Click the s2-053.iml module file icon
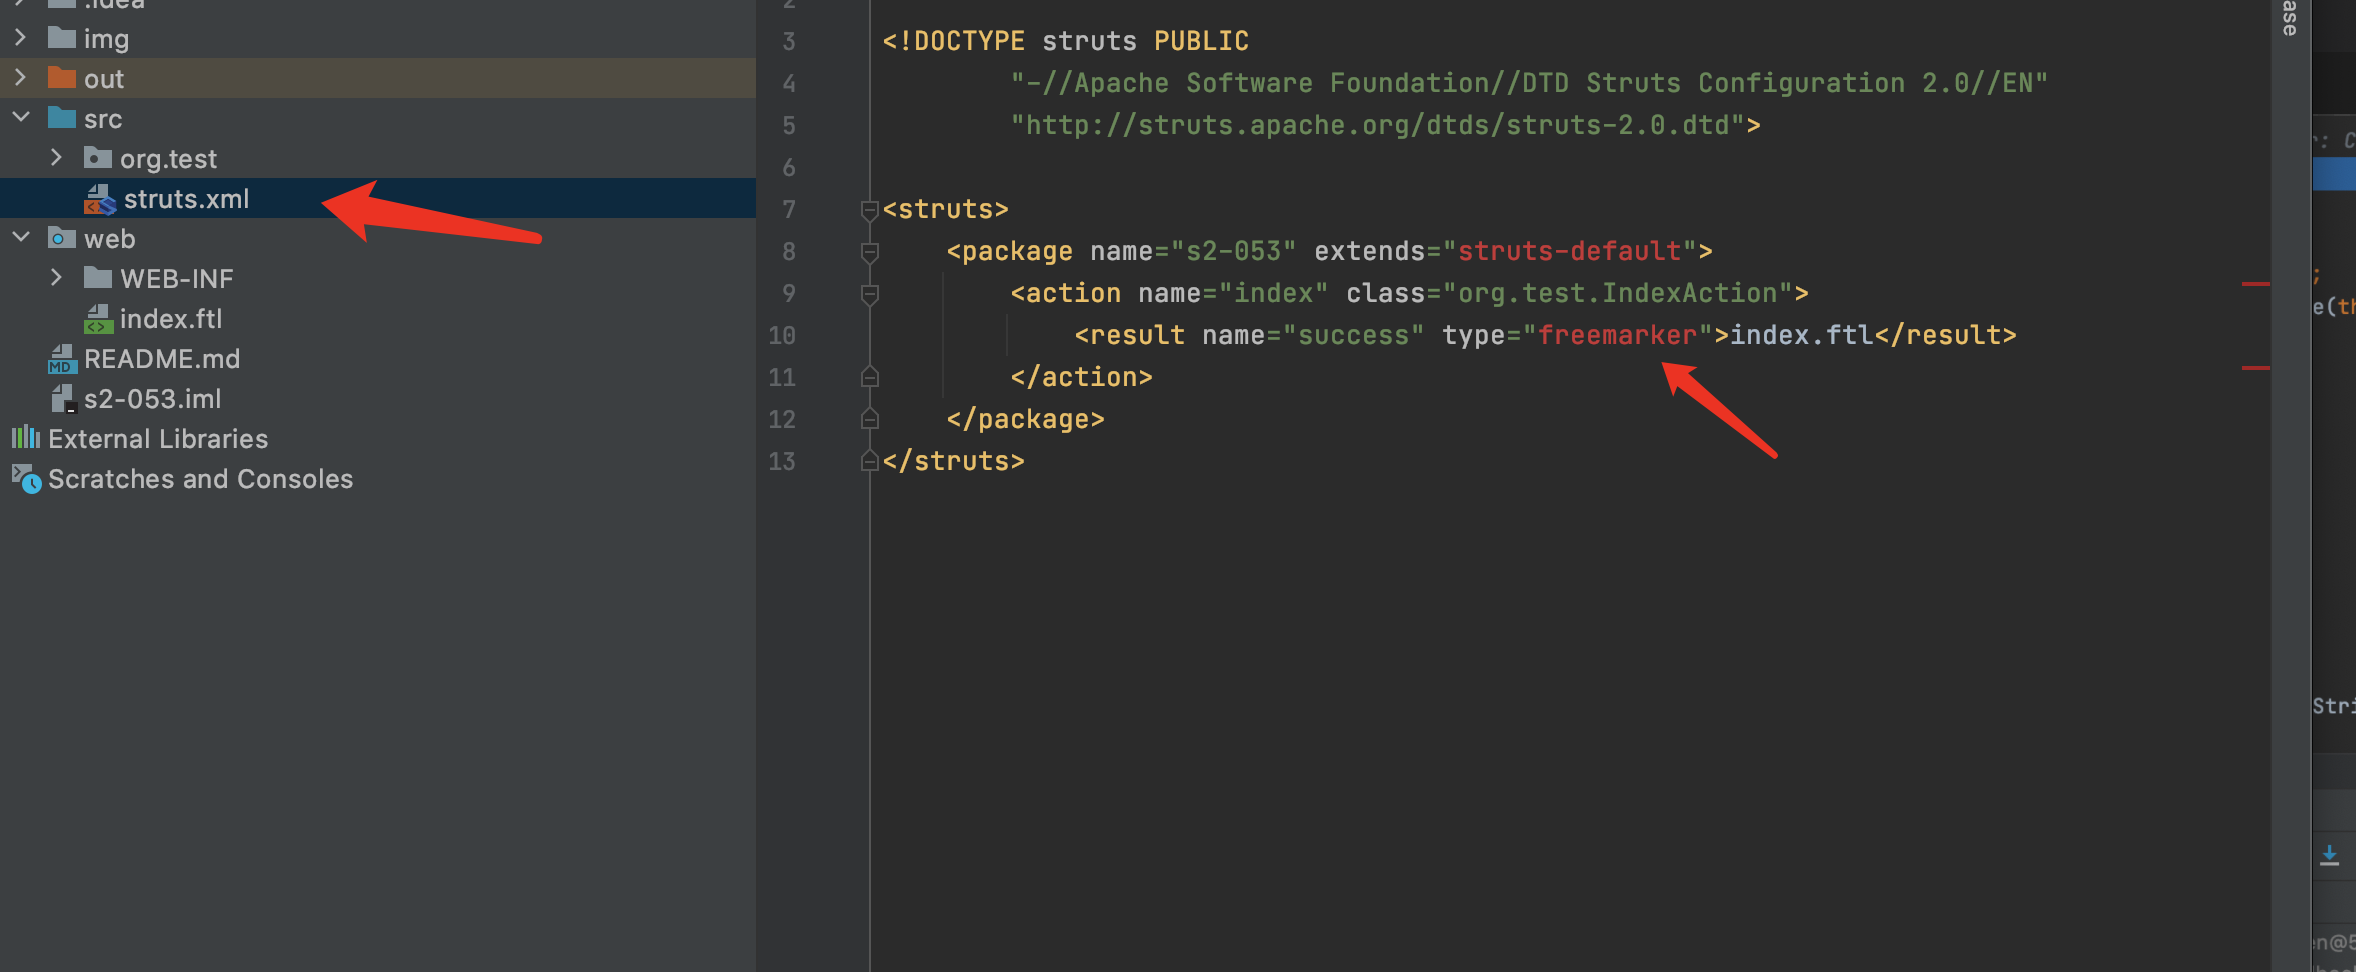This screenshot has height=972, width=2356. 63,399
